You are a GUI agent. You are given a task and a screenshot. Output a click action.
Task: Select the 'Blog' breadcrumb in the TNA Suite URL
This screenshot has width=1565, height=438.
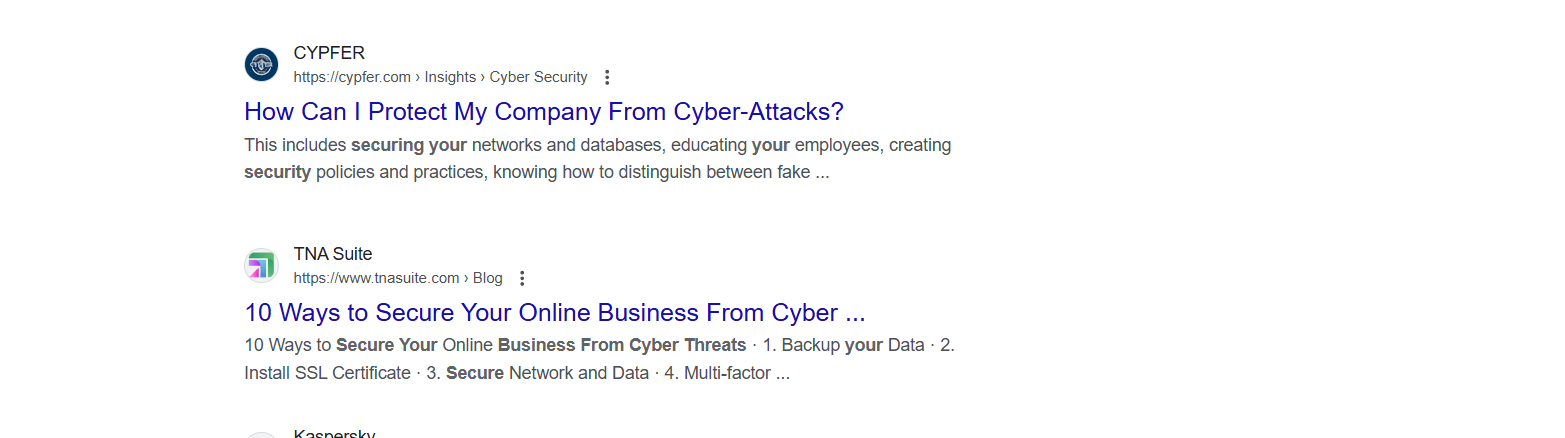click(488, 278)
